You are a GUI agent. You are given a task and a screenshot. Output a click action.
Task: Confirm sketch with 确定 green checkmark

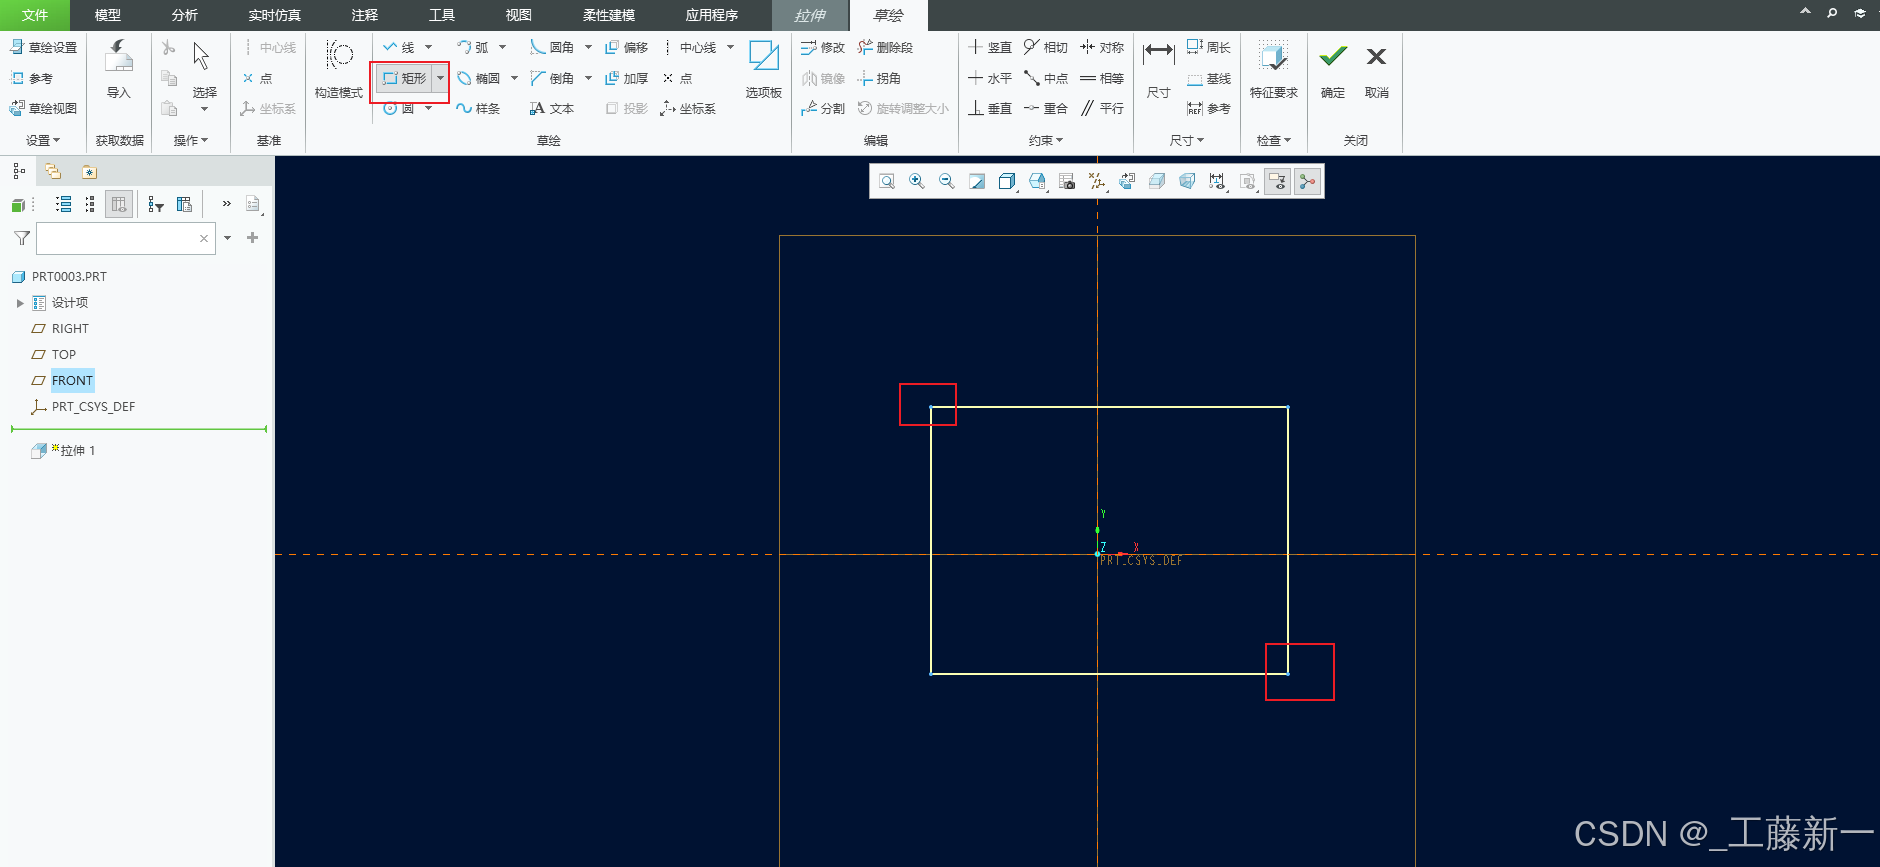pyautogui.click(x=1333, y=70)
